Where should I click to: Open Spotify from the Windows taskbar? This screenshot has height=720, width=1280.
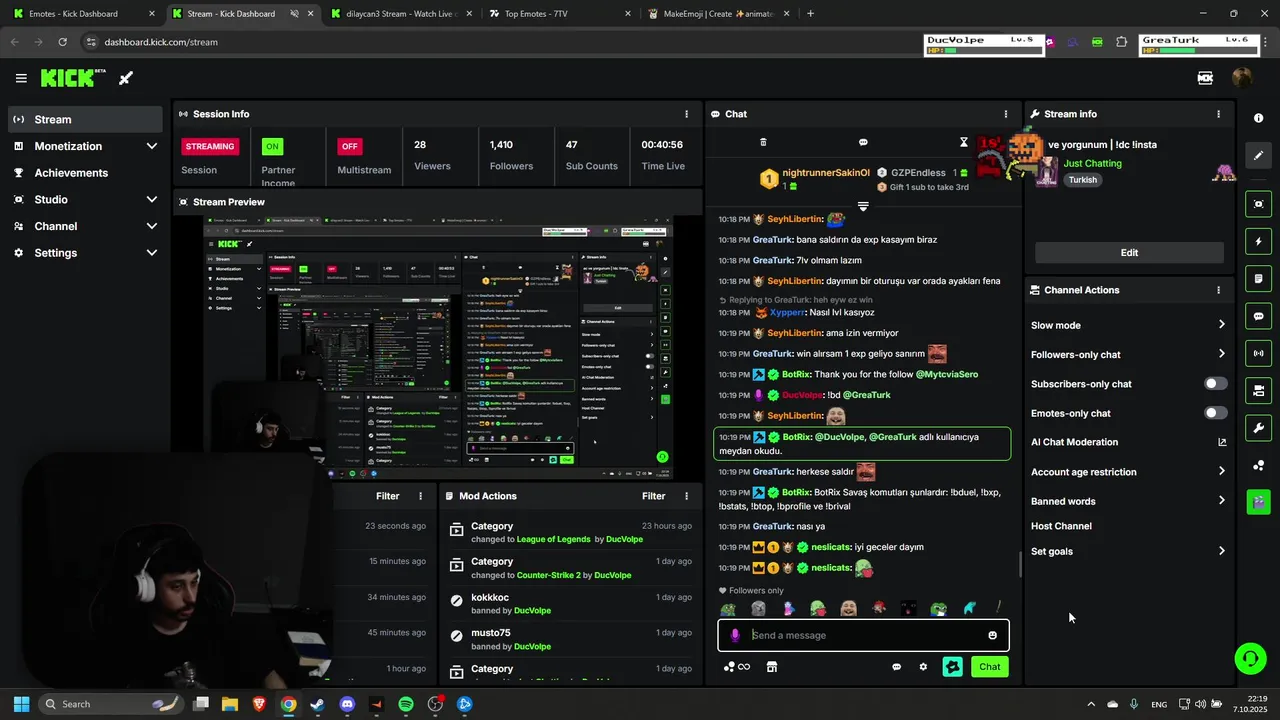tap(406, 704)
